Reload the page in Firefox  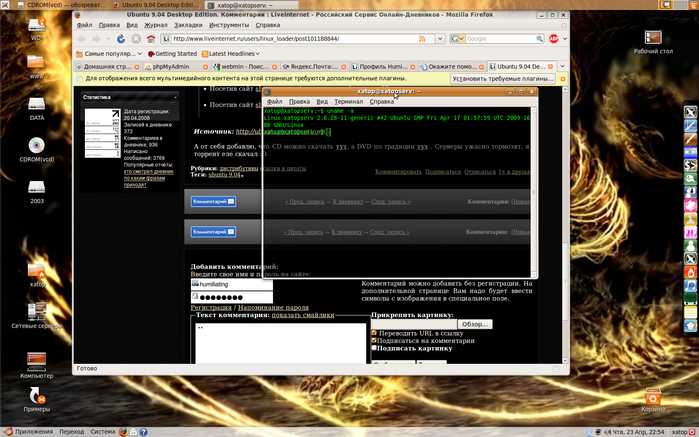tap(121, 39)
